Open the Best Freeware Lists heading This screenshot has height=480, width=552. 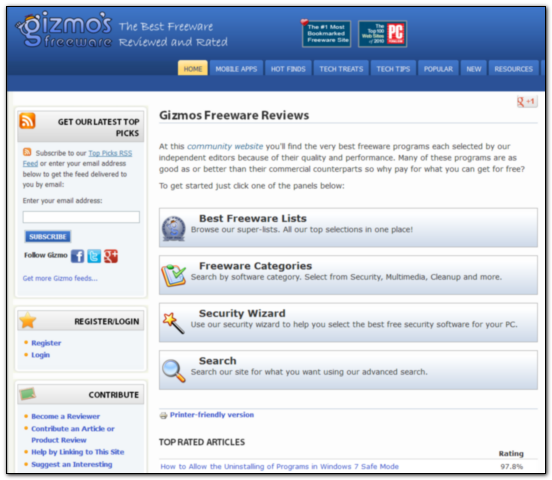pos(253,218)
